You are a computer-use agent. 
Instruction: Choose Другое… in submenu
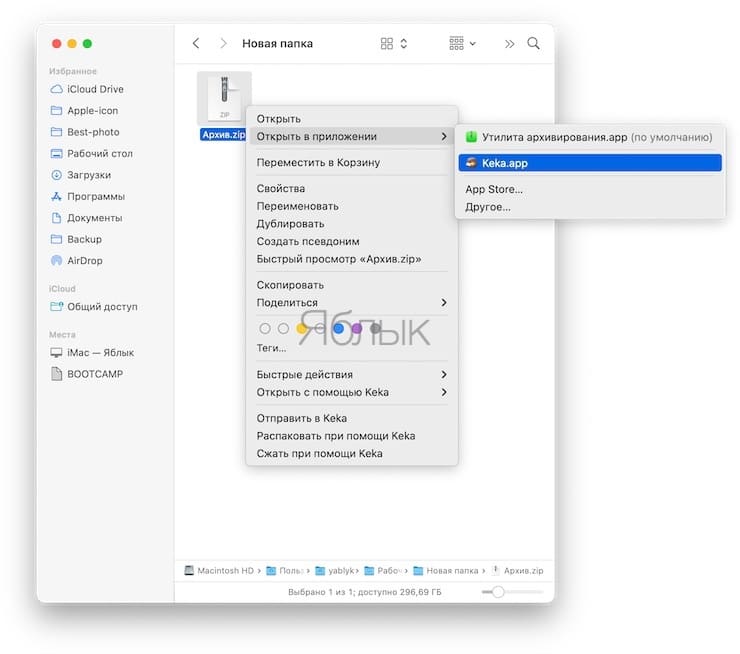(589, 207)
